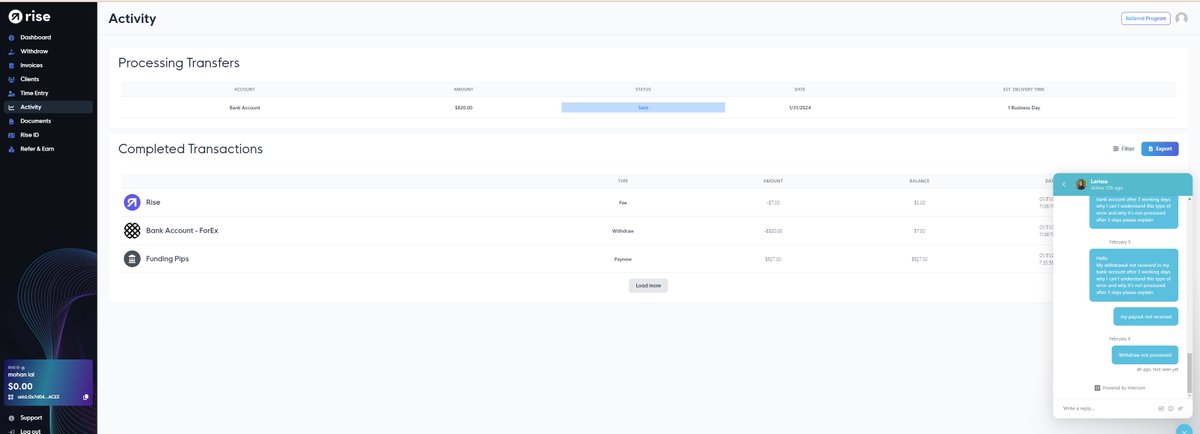This screenshot has width=1200, height=434.
Task: Copy the wallet address using the copy icon
Action: tap(85, 397)
